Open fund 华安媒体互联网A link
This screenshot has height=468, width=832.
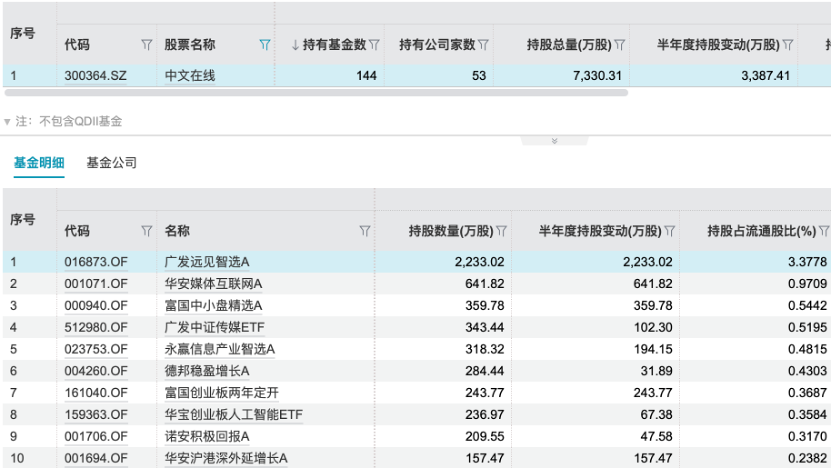point(213,284)
